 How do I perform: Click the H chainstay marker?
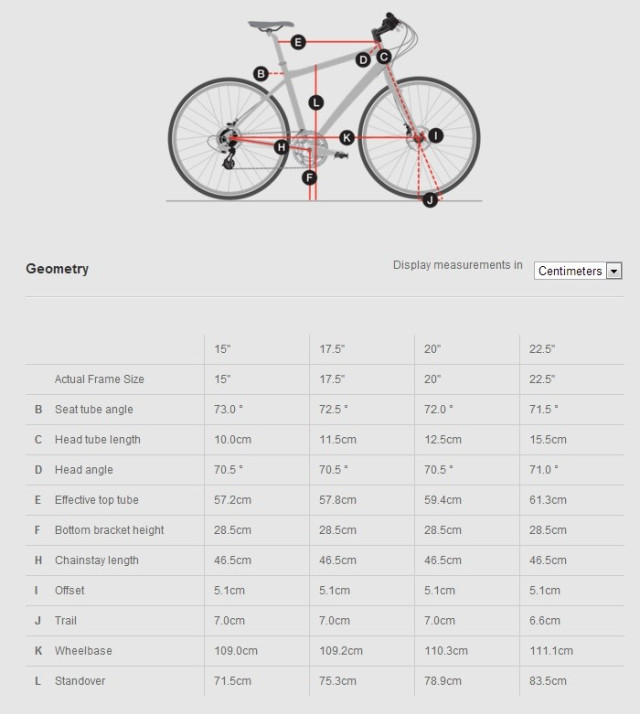pyautogui.click(x=281, y=148)
